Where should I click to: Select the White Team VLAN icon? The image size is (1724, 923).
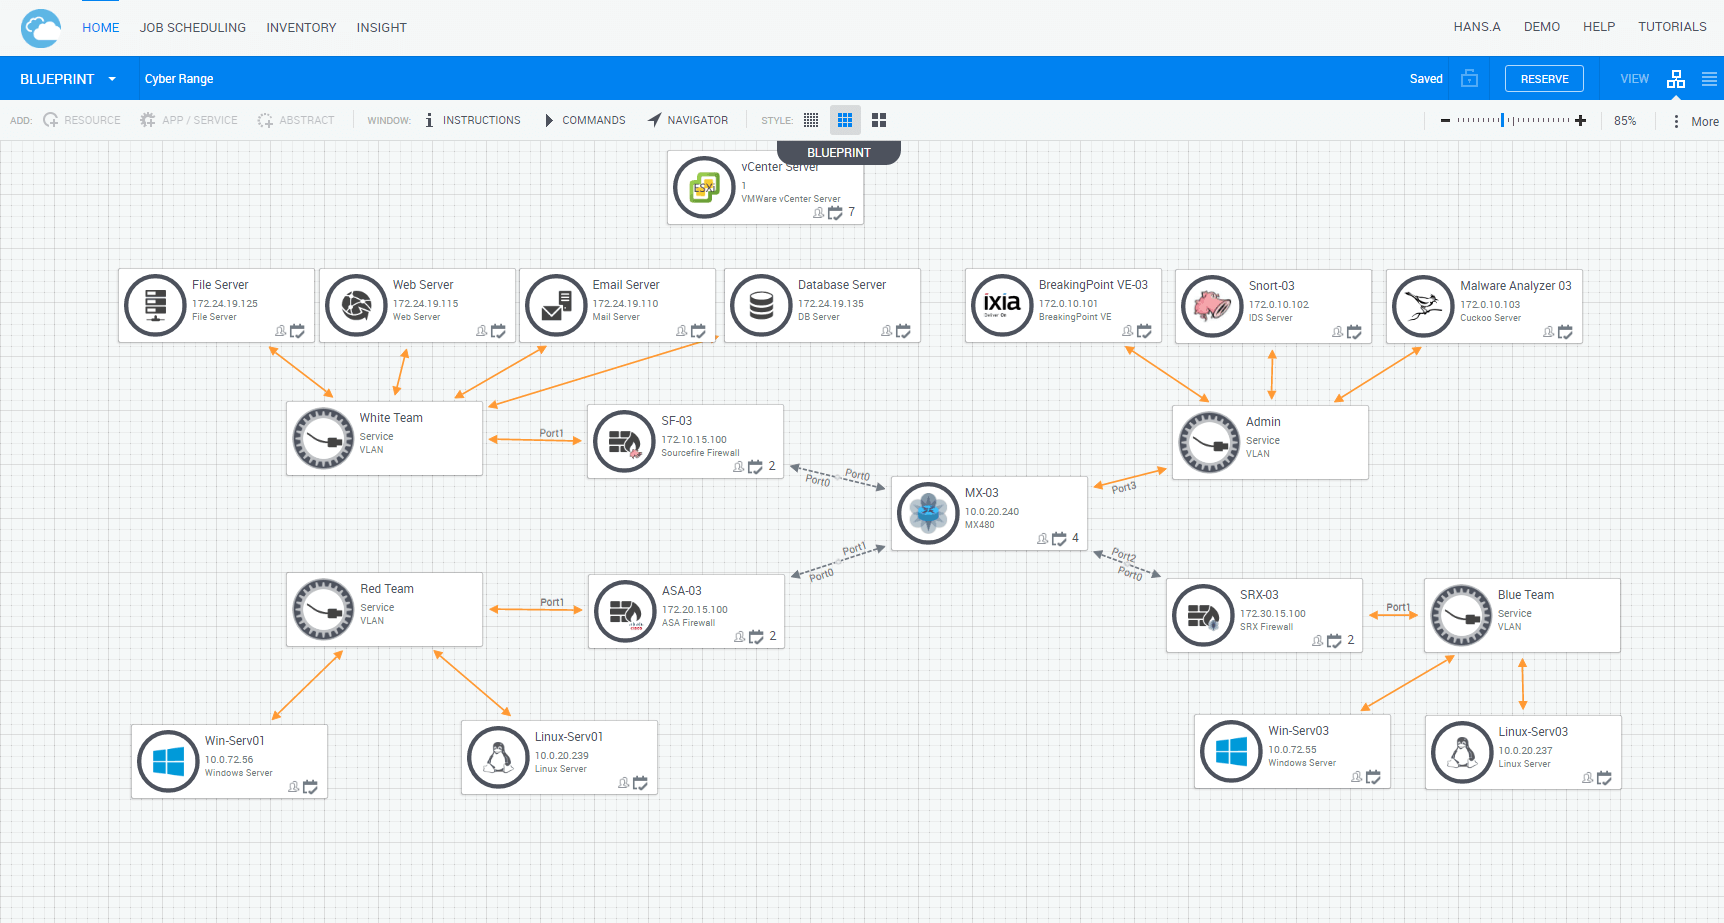pos(323,438)
